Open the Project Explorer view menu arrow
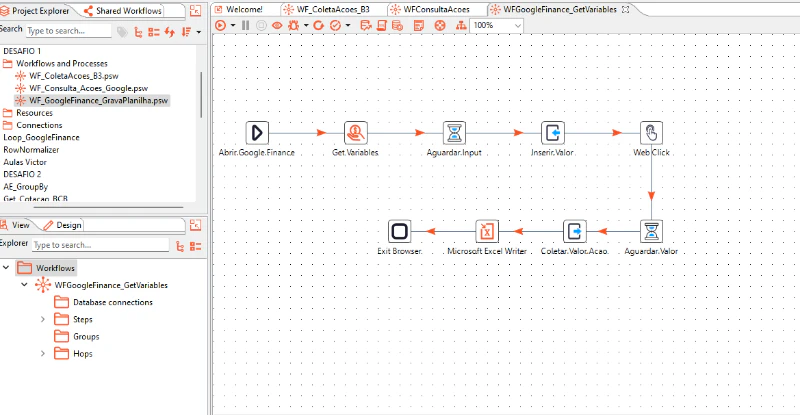The height and width of the screenshot is (415, 800). click(199, 32)
